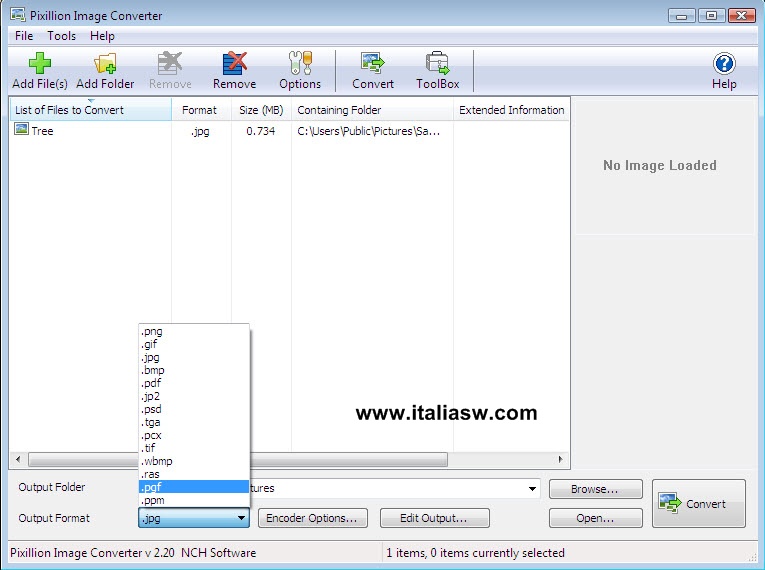Image resolution: width=765 pixels, height=570 pixels.
Task: Select the highlighted .pgf format
Action: coord(194,487)
